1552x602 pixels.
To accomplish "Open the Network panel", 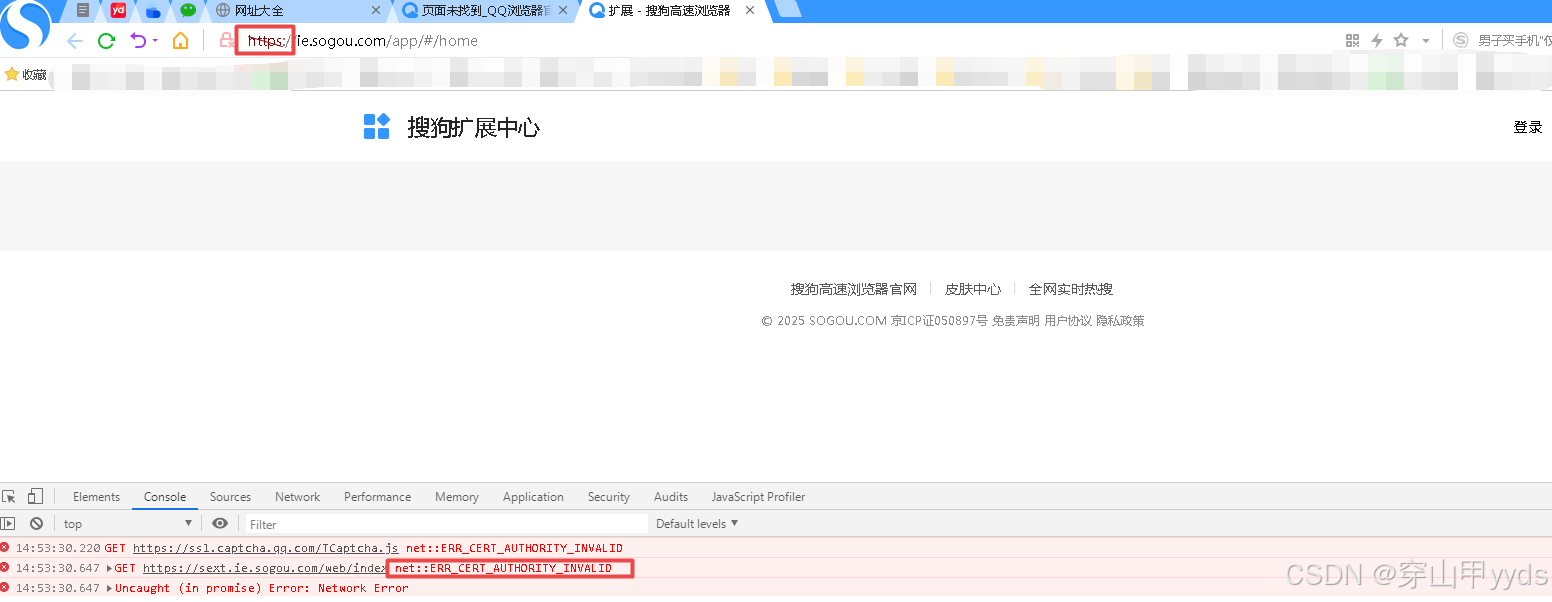I will (x=298, y=497).
